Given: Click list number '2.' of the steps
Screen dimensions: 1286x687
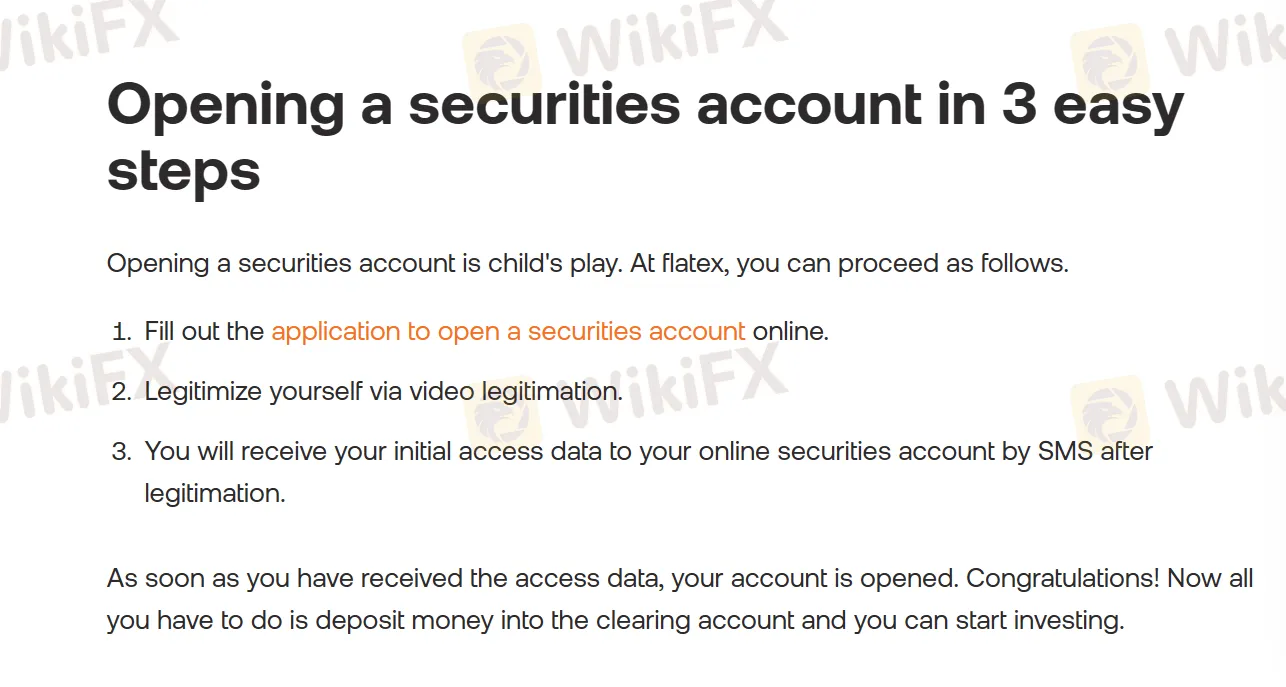Looking at the screenshot, I should pos(121,391).
